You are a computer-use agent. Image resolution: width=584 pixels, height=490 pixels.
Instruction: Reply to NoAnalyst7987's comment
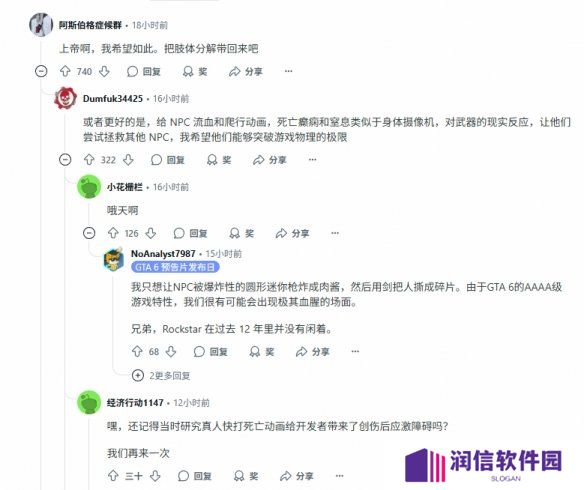click(x=211, y=351)
